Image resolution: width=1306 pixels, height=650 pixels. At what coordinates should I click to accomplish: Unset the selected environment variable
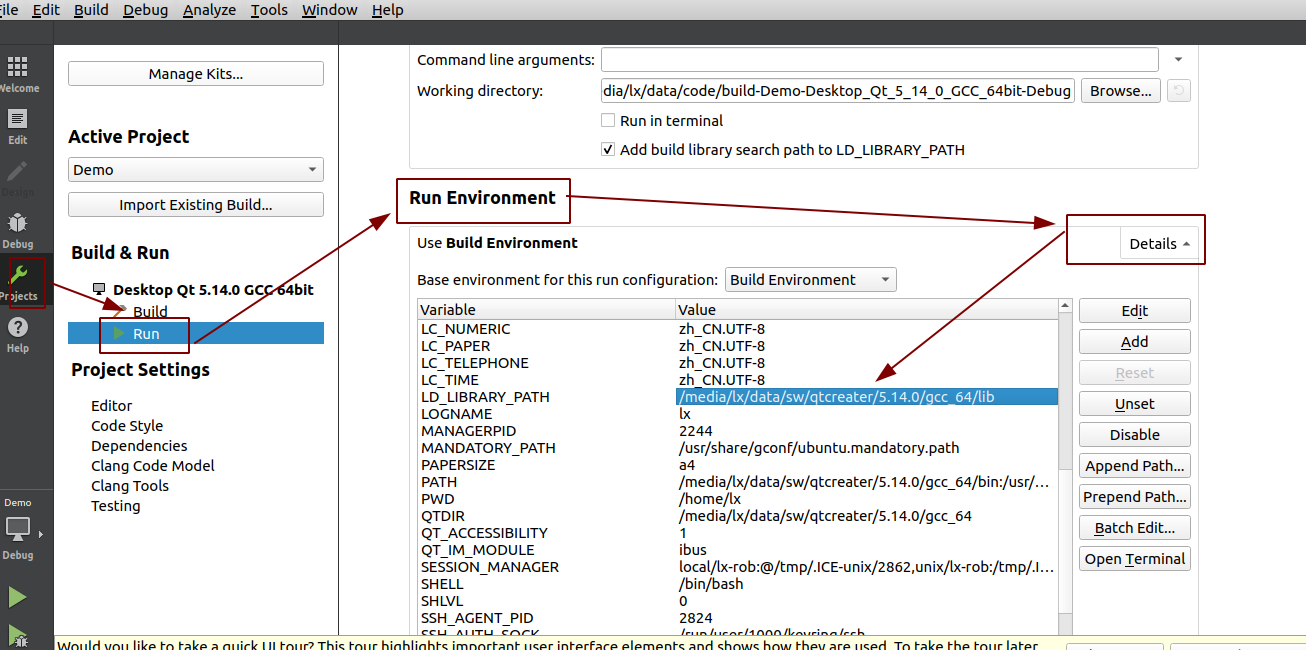(1135, 404)
